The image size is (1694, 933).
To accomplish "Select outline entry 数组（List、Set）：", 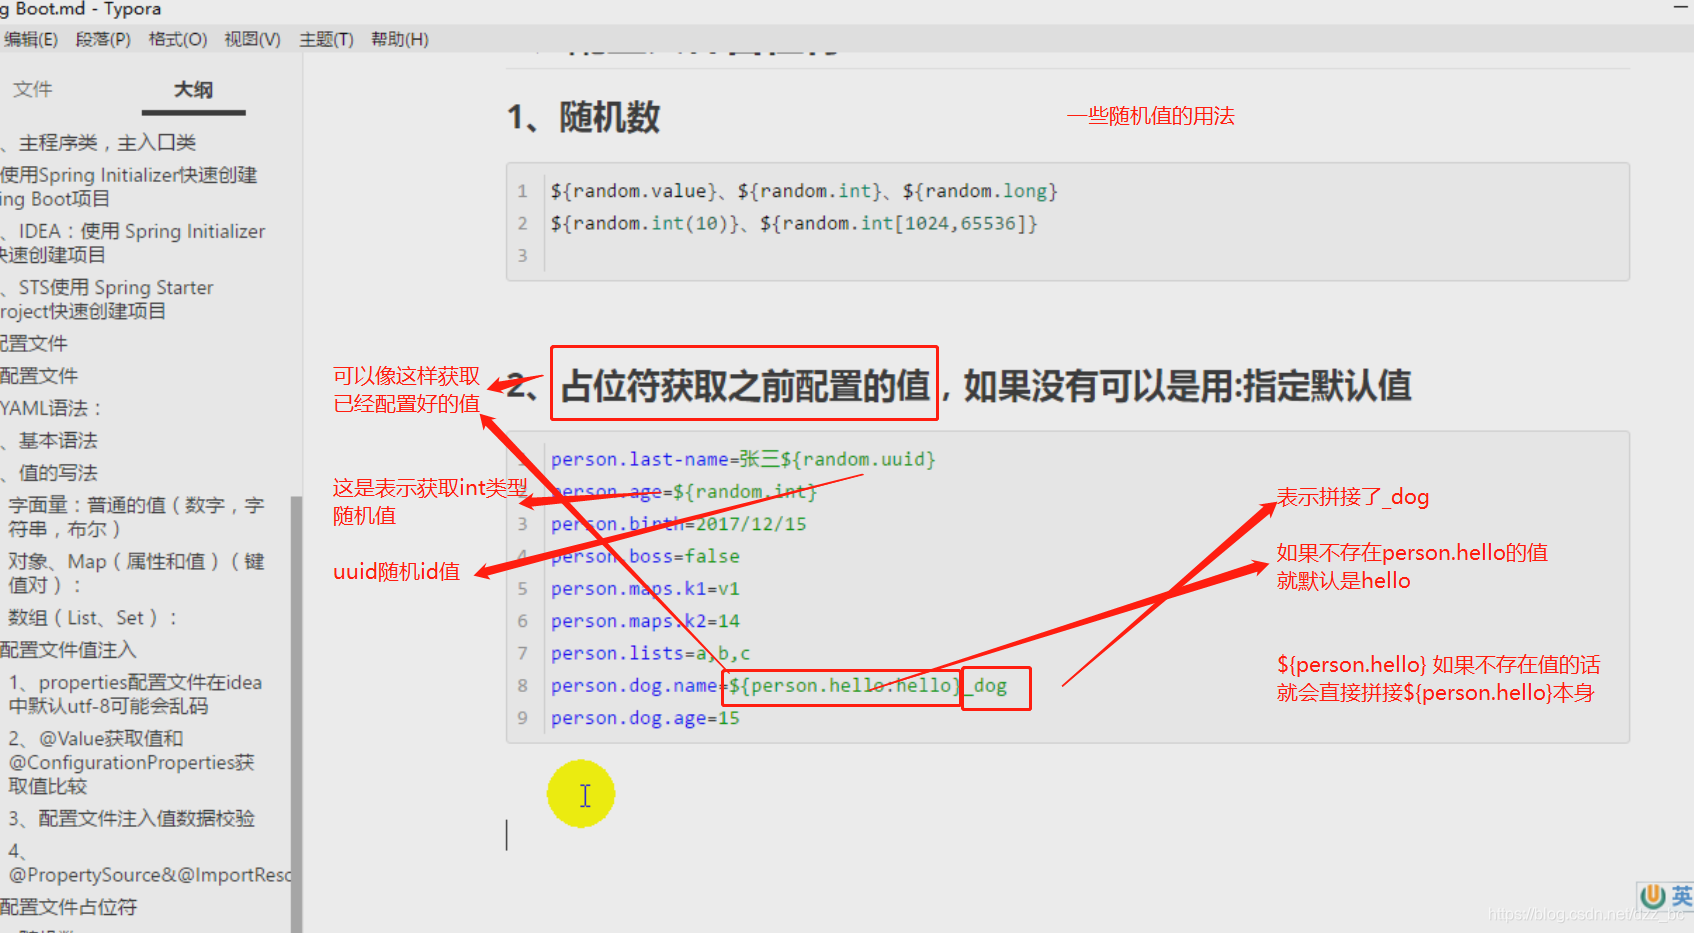I will click(93, 617).
